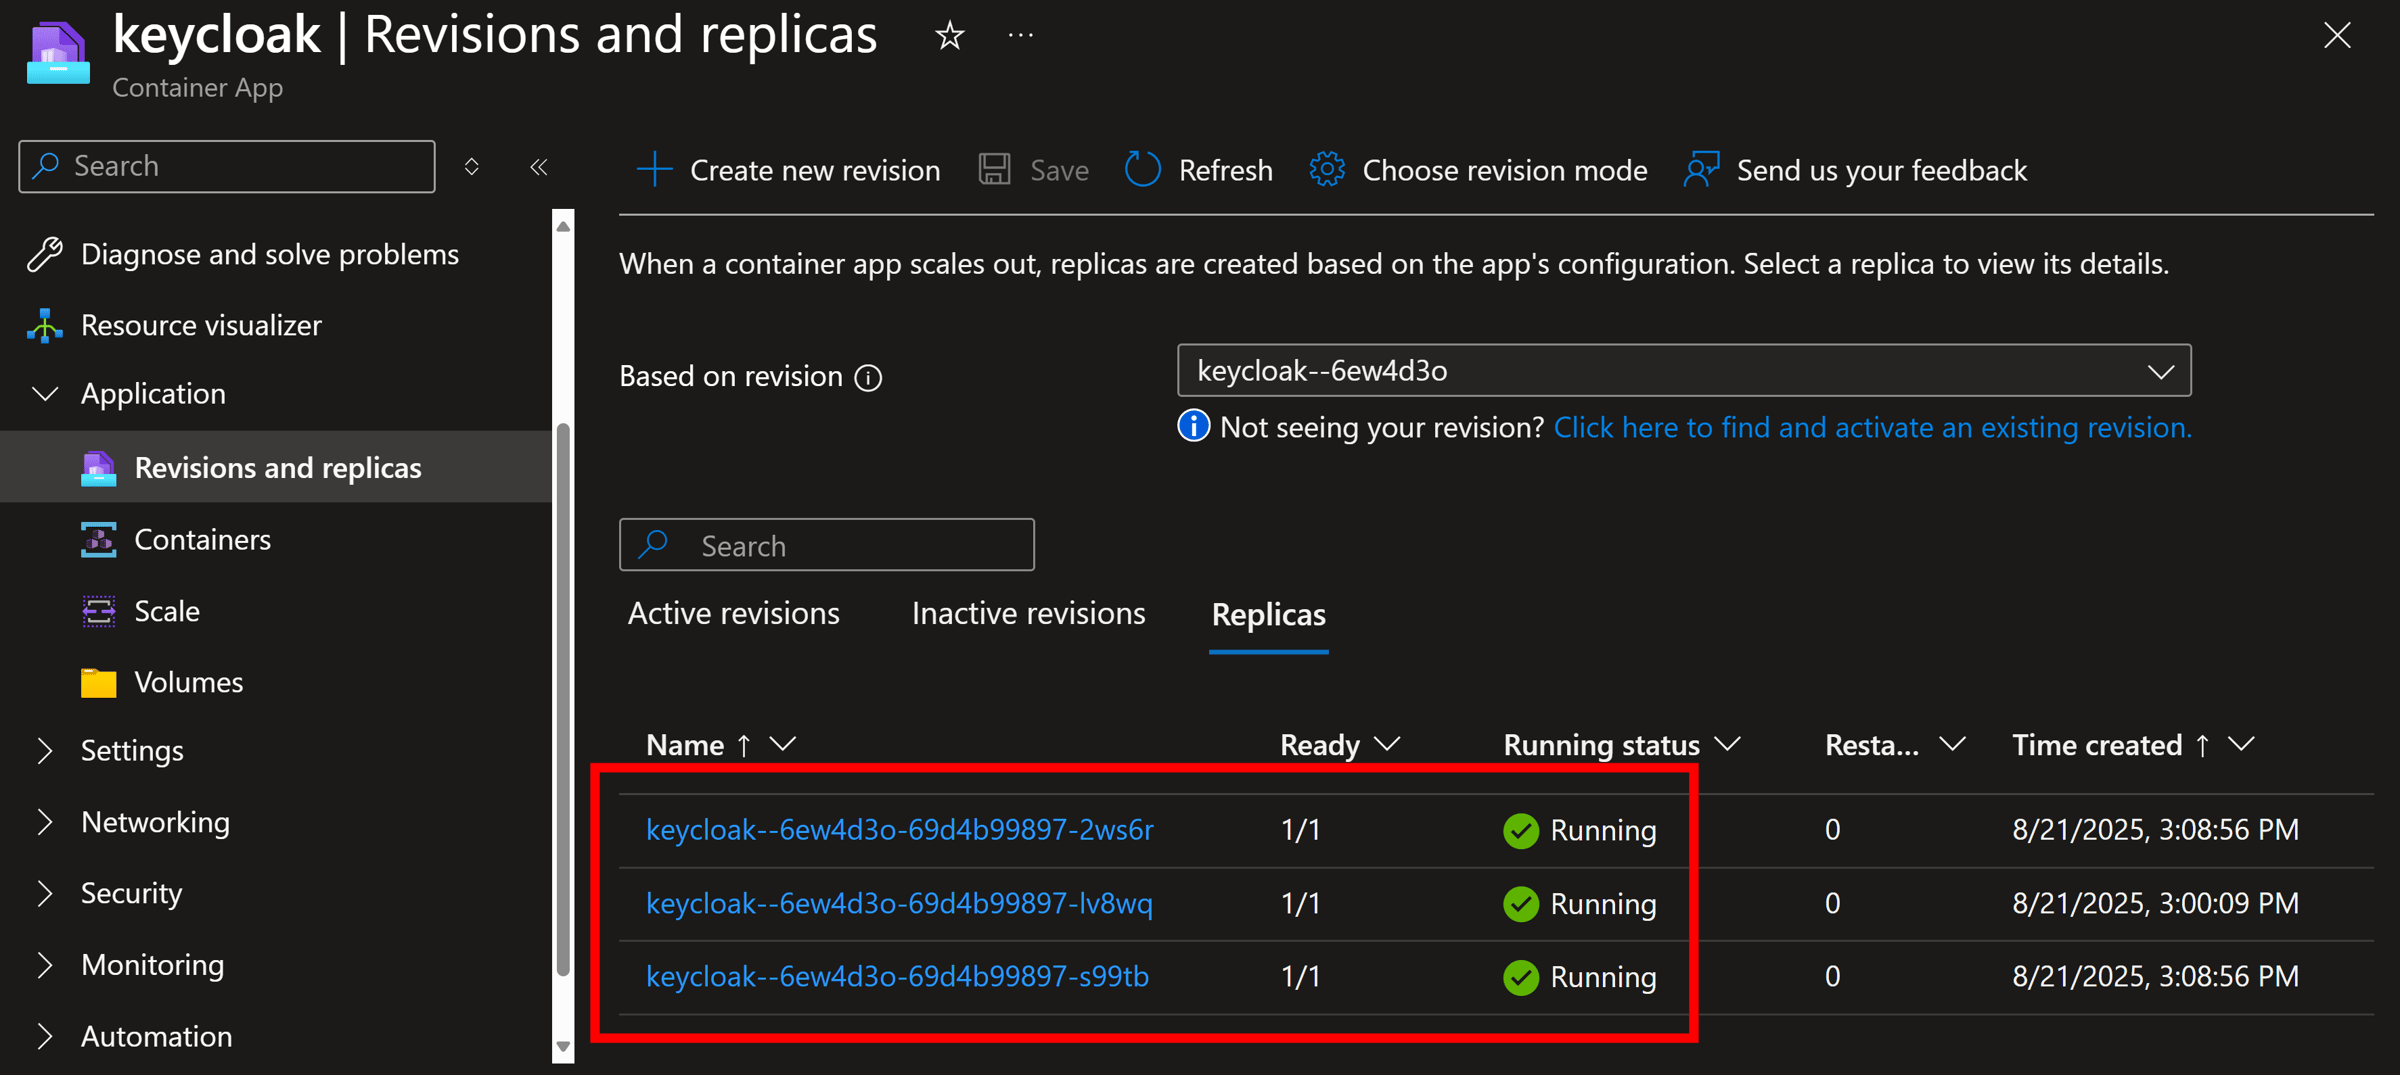Viewport: 2400px width, 1075px height.
Task: Open the Volumes page
Action: pos(188,682)
